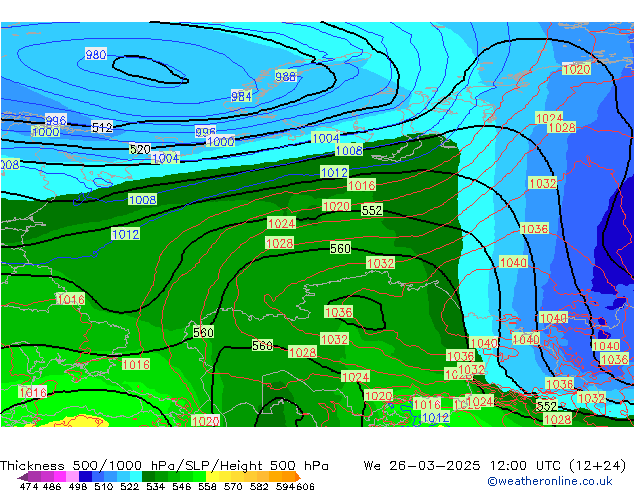
Task: Click the purple arrow end of the color scale
Action: [22, 477]
